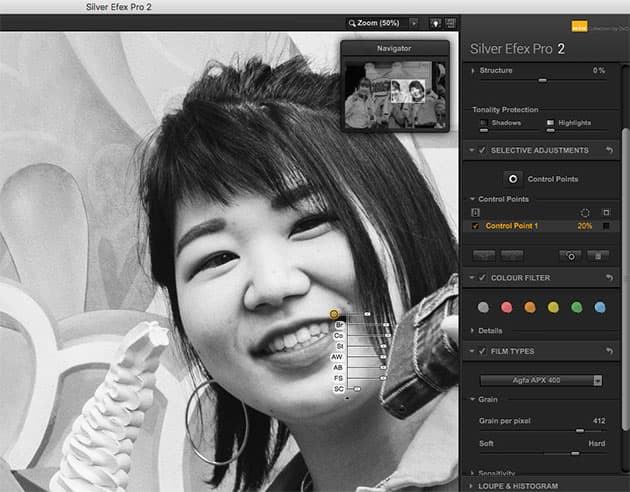
Task: Open the Agfa APX 400 film type dropdown
Action: tap(541, 380)
